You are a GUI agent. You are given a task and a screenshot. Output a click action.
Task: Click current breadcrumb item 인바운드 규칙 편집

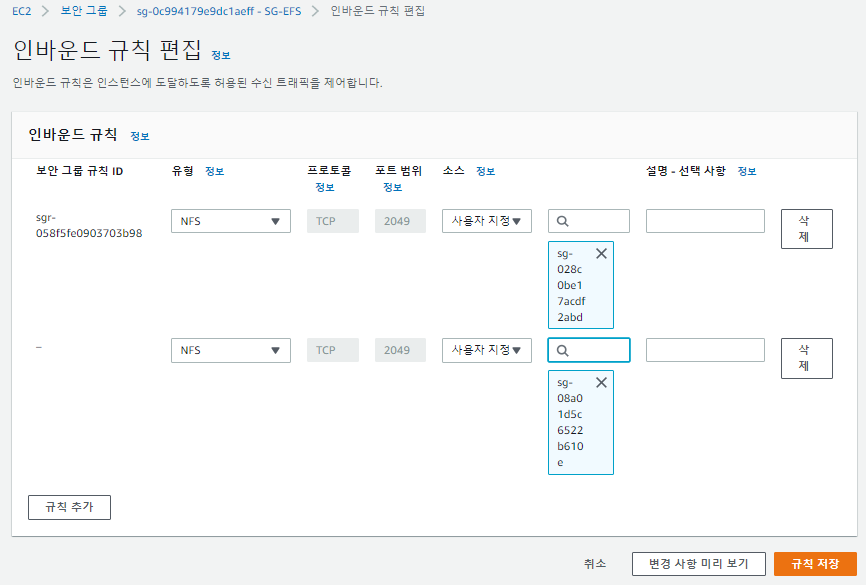pos(378,11)
